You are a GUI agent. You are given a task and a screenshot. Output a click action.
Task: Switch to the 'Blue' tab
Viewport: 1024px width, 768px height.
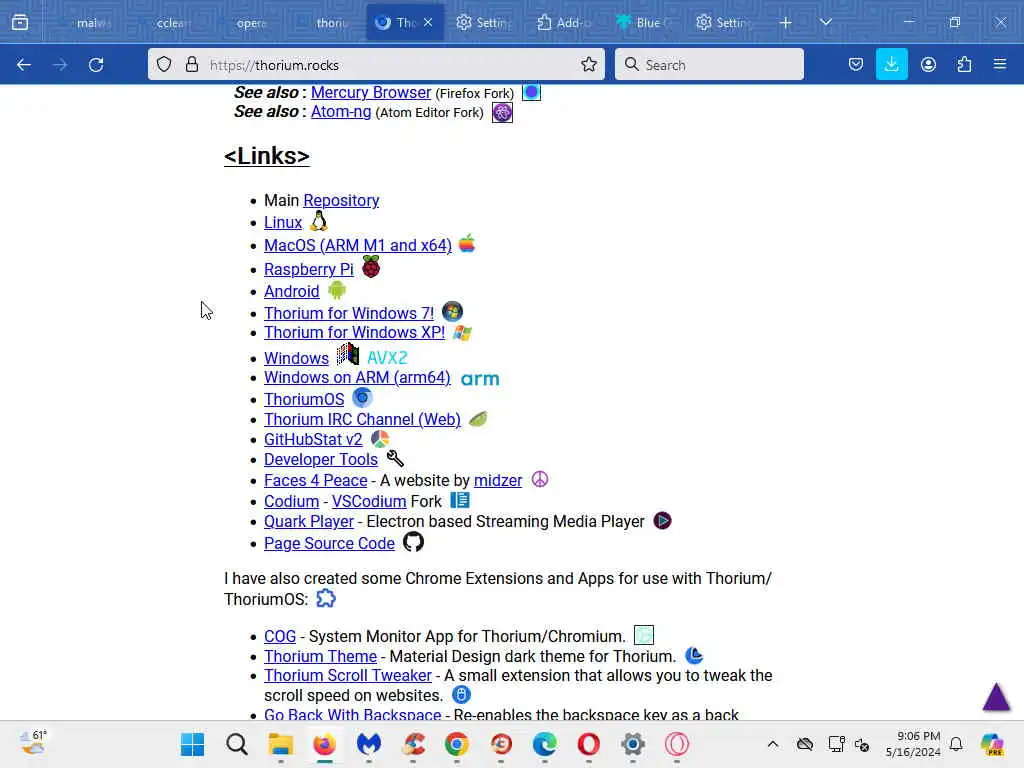(645, 23)
